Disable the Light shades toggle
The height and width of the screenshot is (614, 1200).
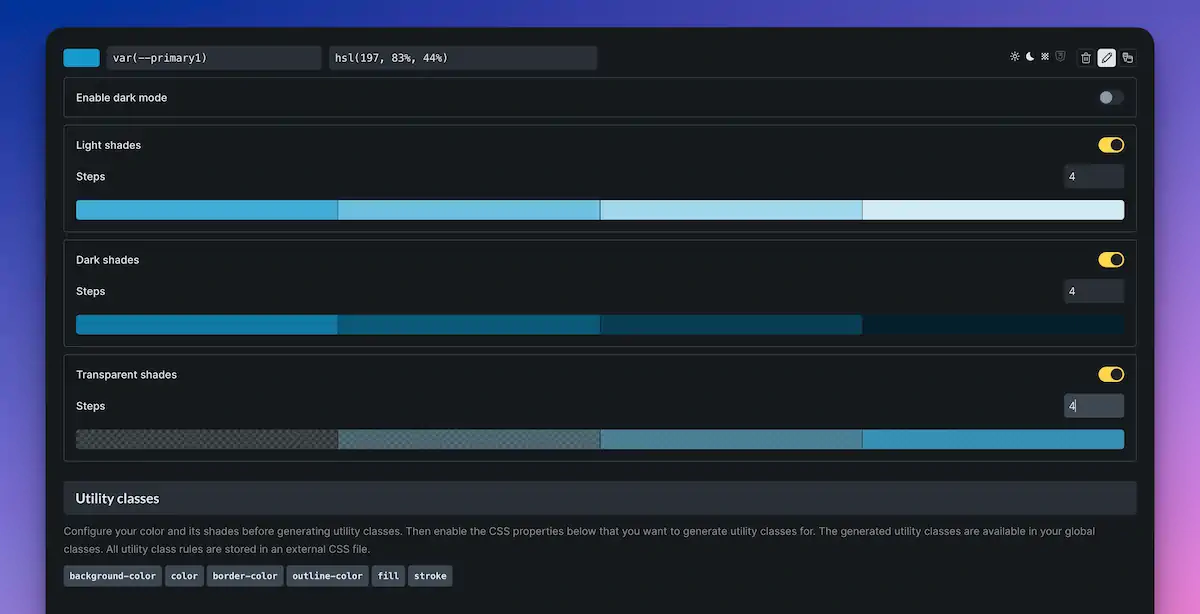tap(1110, 144)
